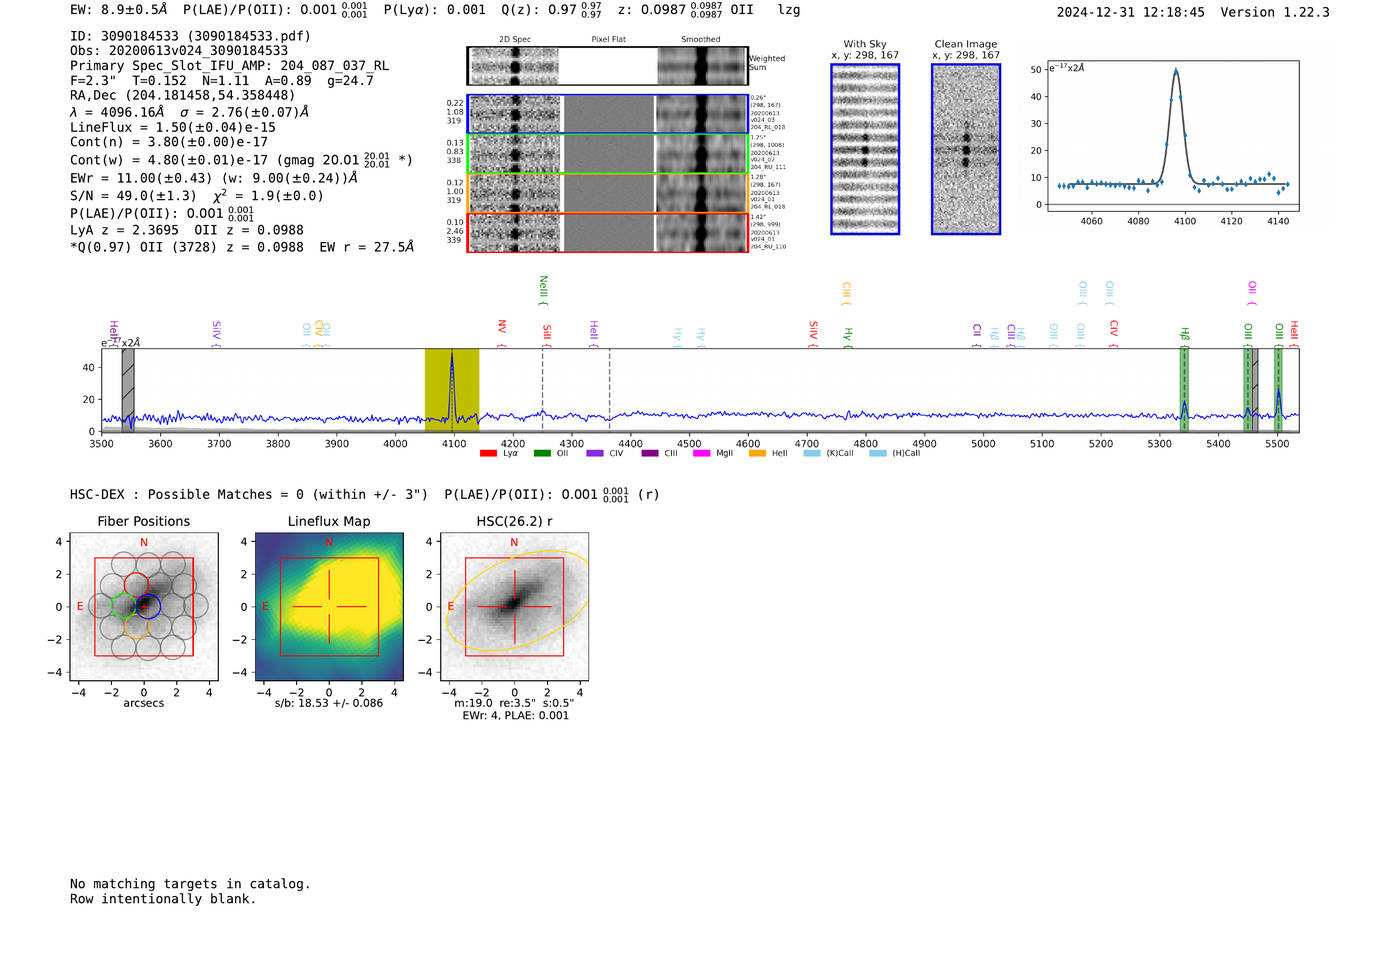Viewport: 1400px width, 953px height.
Task: Click the orange fiber circle in Fiber Positions
Action: pyautogui.click(x=136, y=626)
